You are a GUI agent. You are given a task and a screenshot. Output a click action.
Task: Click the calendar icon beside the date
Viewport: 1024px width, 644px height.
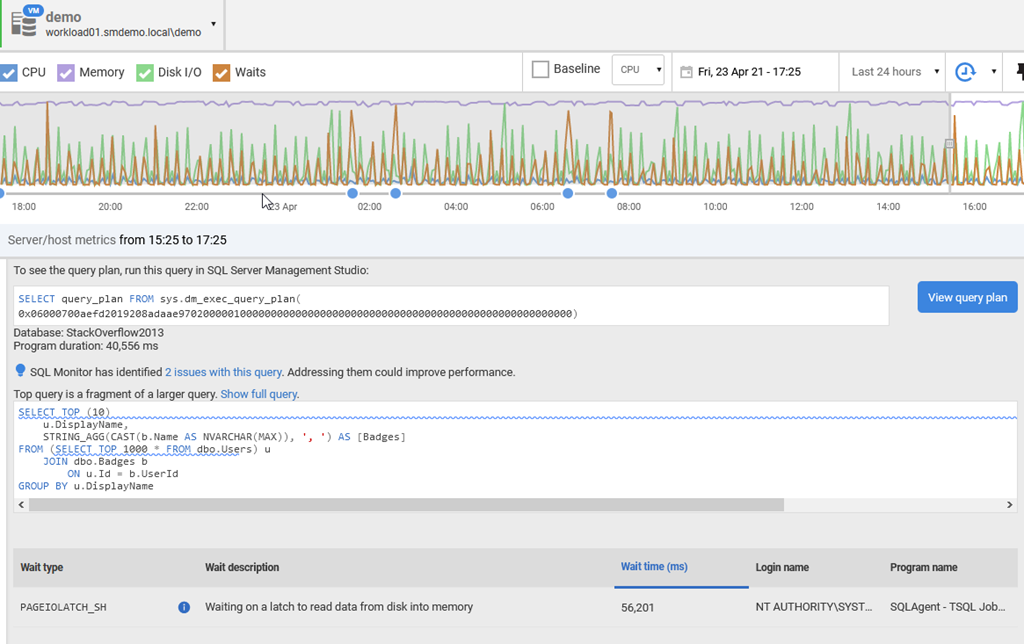click(686, 72)
